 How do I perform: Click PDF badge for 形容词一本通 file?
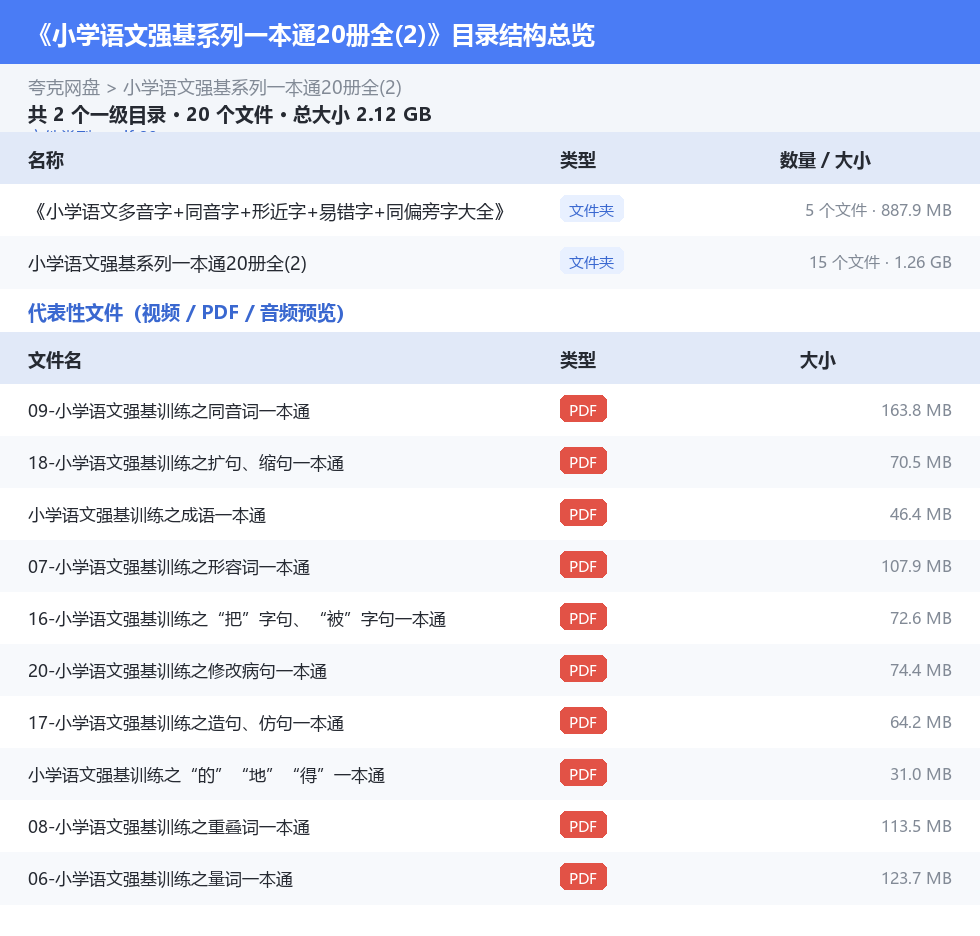coord(583,565)
